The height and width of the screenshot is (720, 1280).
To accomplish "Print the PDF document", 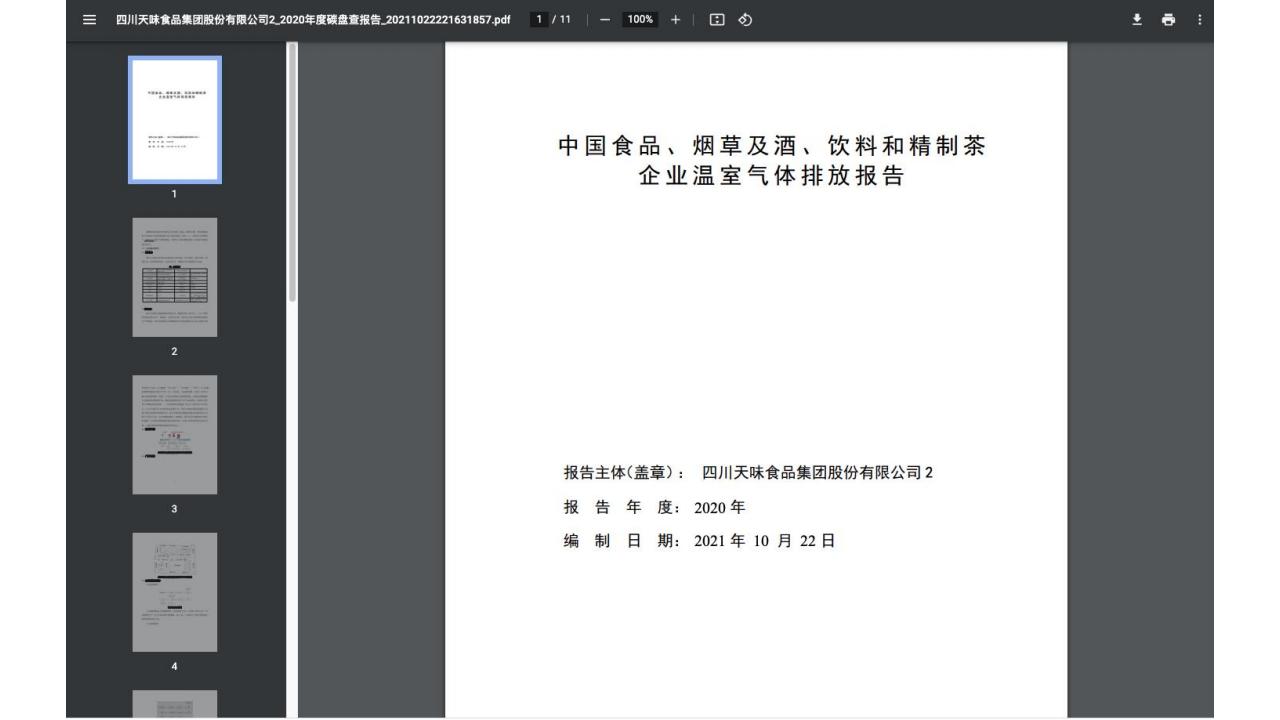I will (x=1168, y=19).
